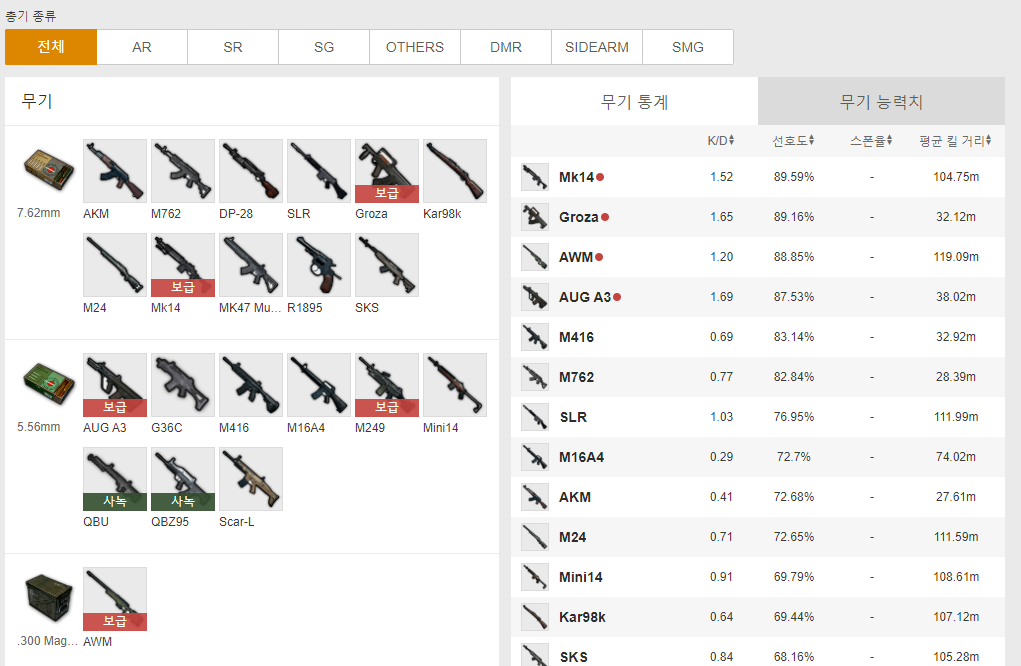The image size is (1021, 666).
Task: Open AUG A3 name link in the stats table
Action: click(x=585, y=298)
